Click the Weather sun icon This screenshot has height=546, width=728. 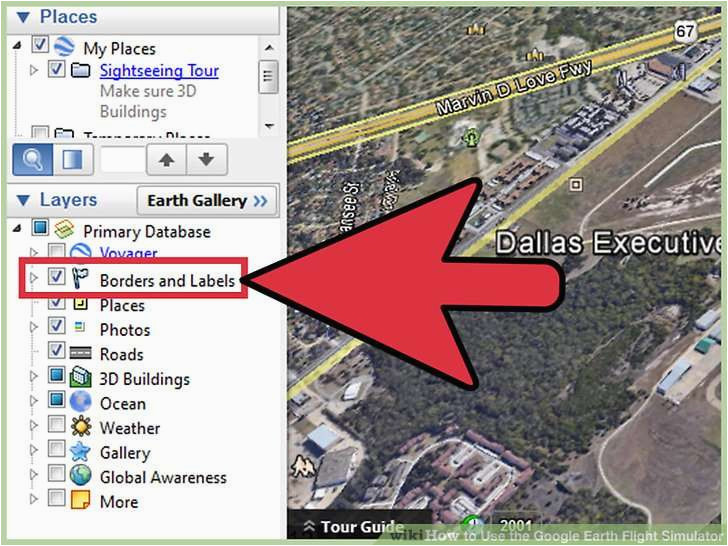click(81, 426)
